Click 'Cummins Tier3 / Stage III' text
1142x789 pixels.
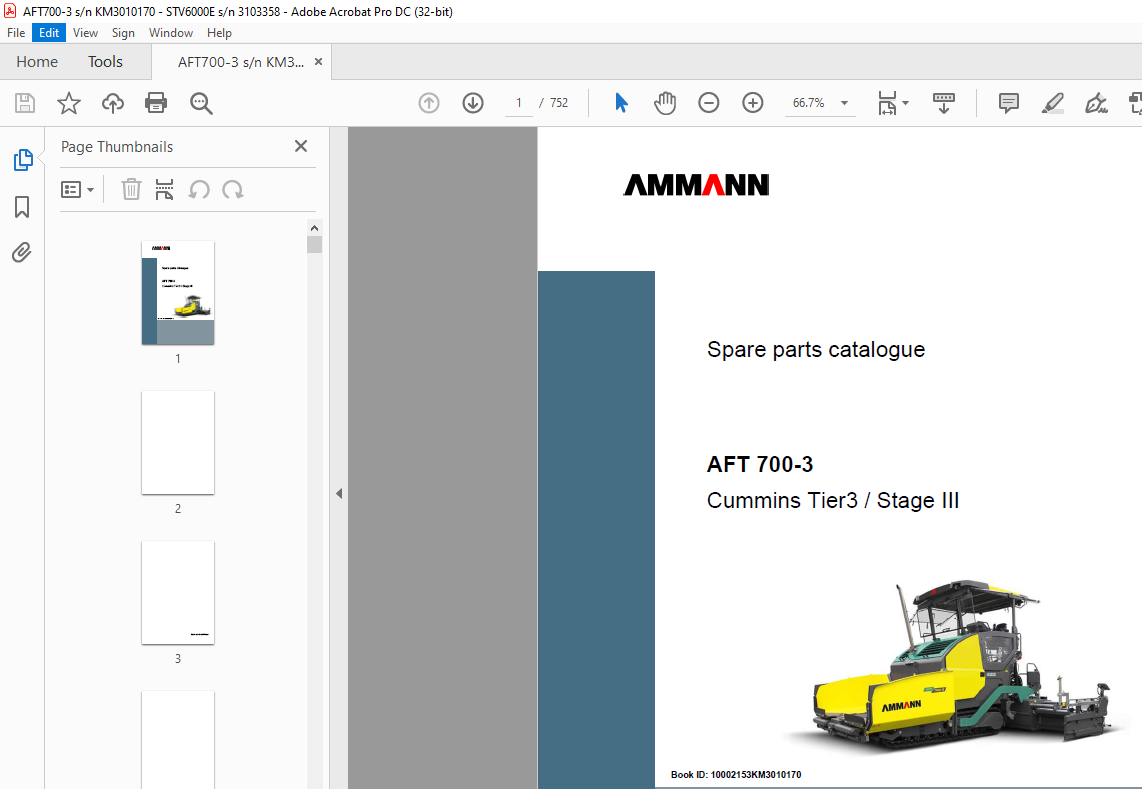click(832, 501)
